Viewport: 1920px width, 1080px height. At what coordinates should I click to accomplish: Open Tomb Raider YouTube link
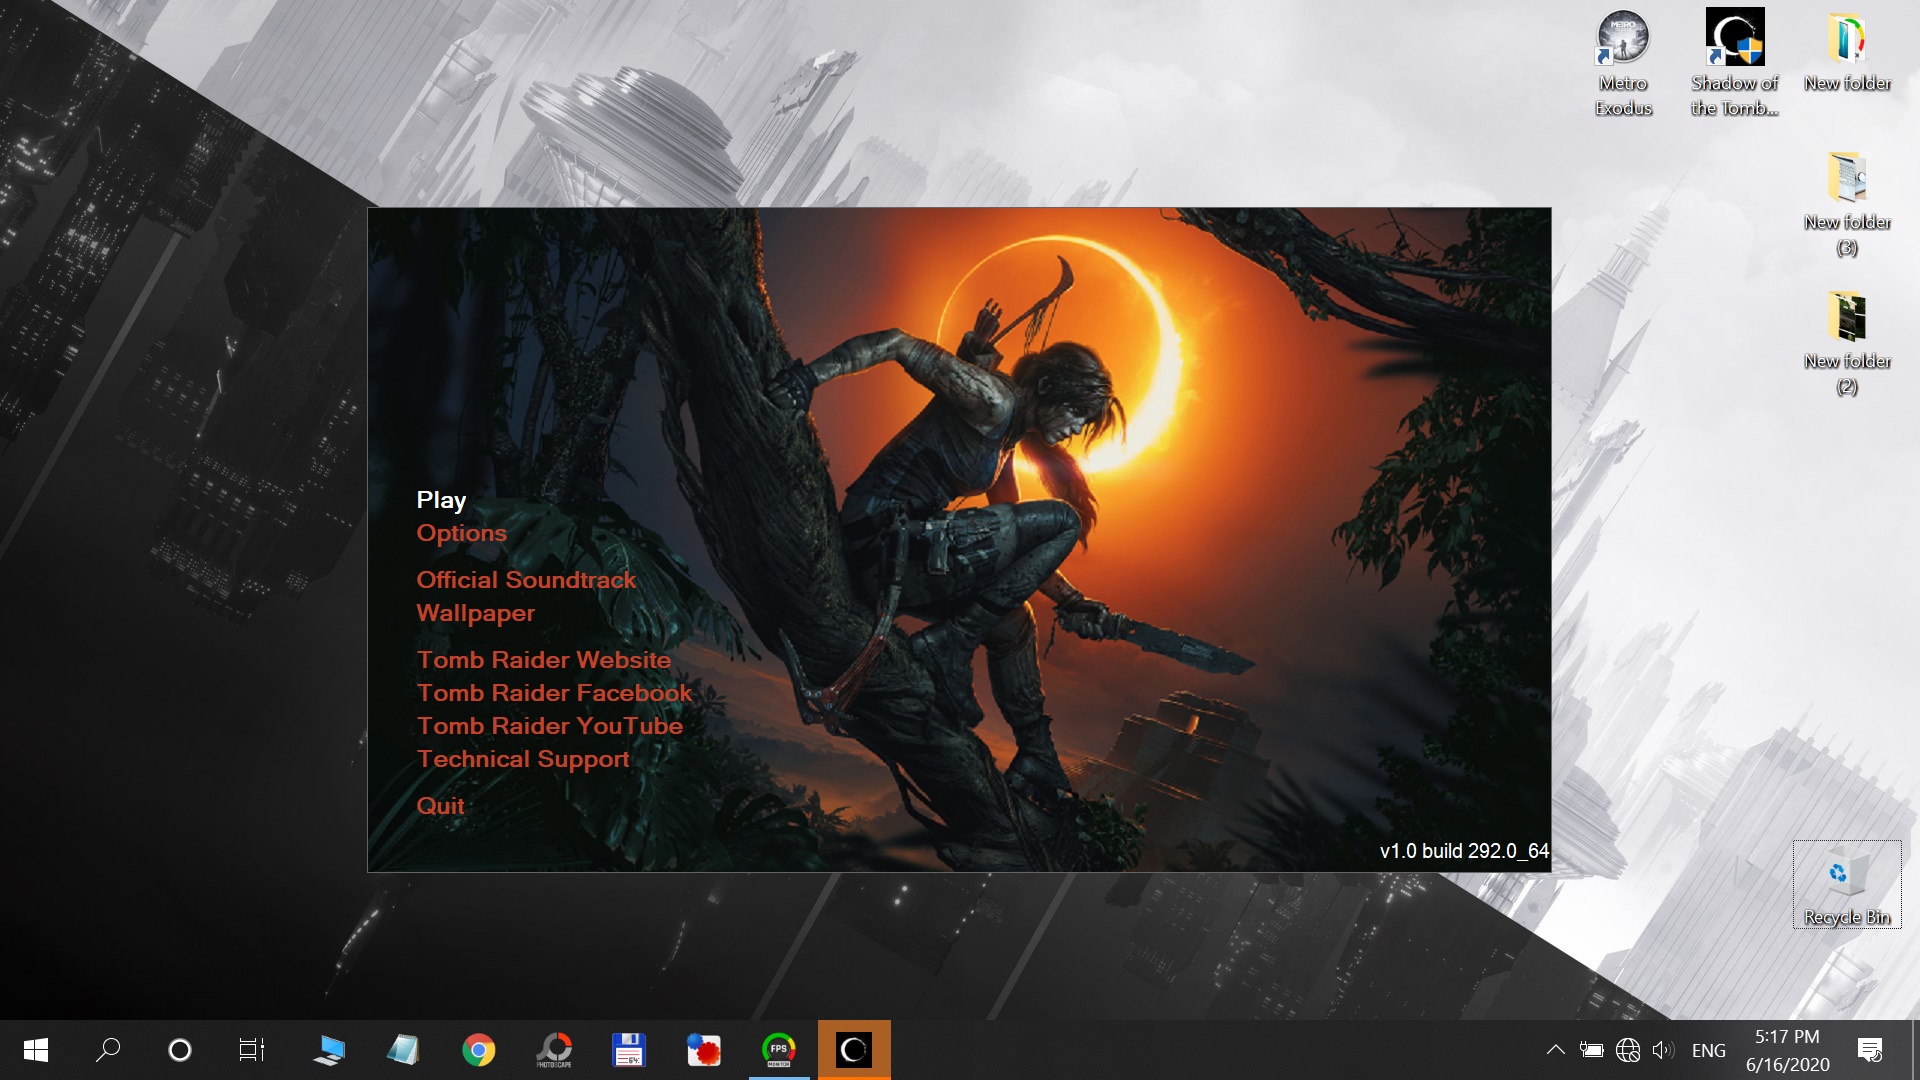click(x=550, y=726)
